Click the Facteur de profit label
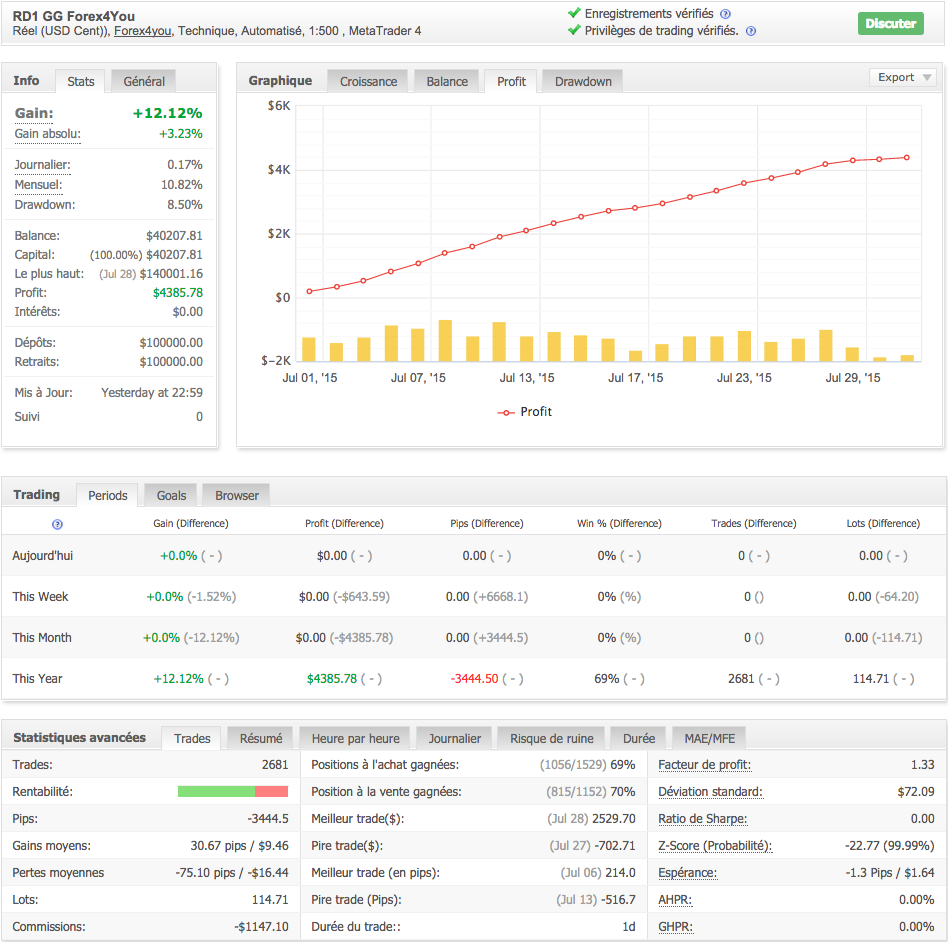The width and height of the screenshot is (948, 942). pyautogui.click(x=704, y=765)
